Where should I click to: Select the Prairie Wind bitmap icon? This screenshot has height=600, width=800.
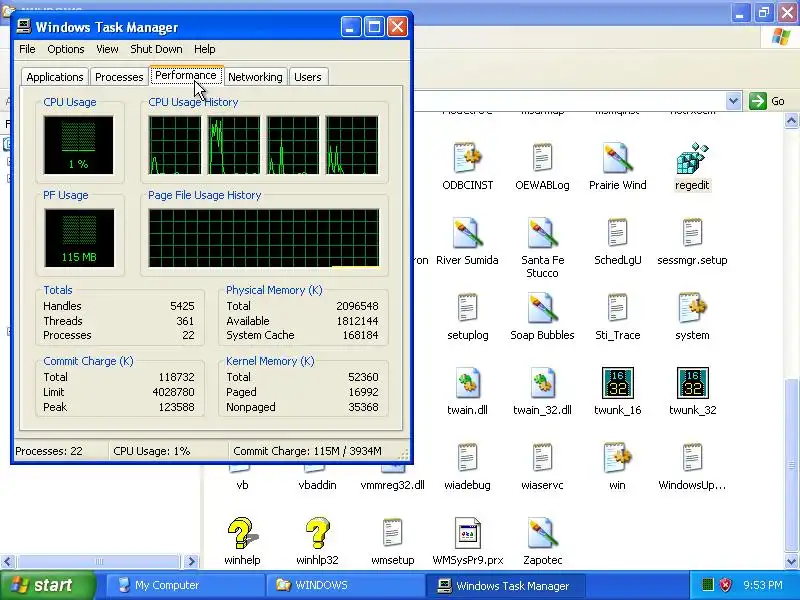click(617, 158)
